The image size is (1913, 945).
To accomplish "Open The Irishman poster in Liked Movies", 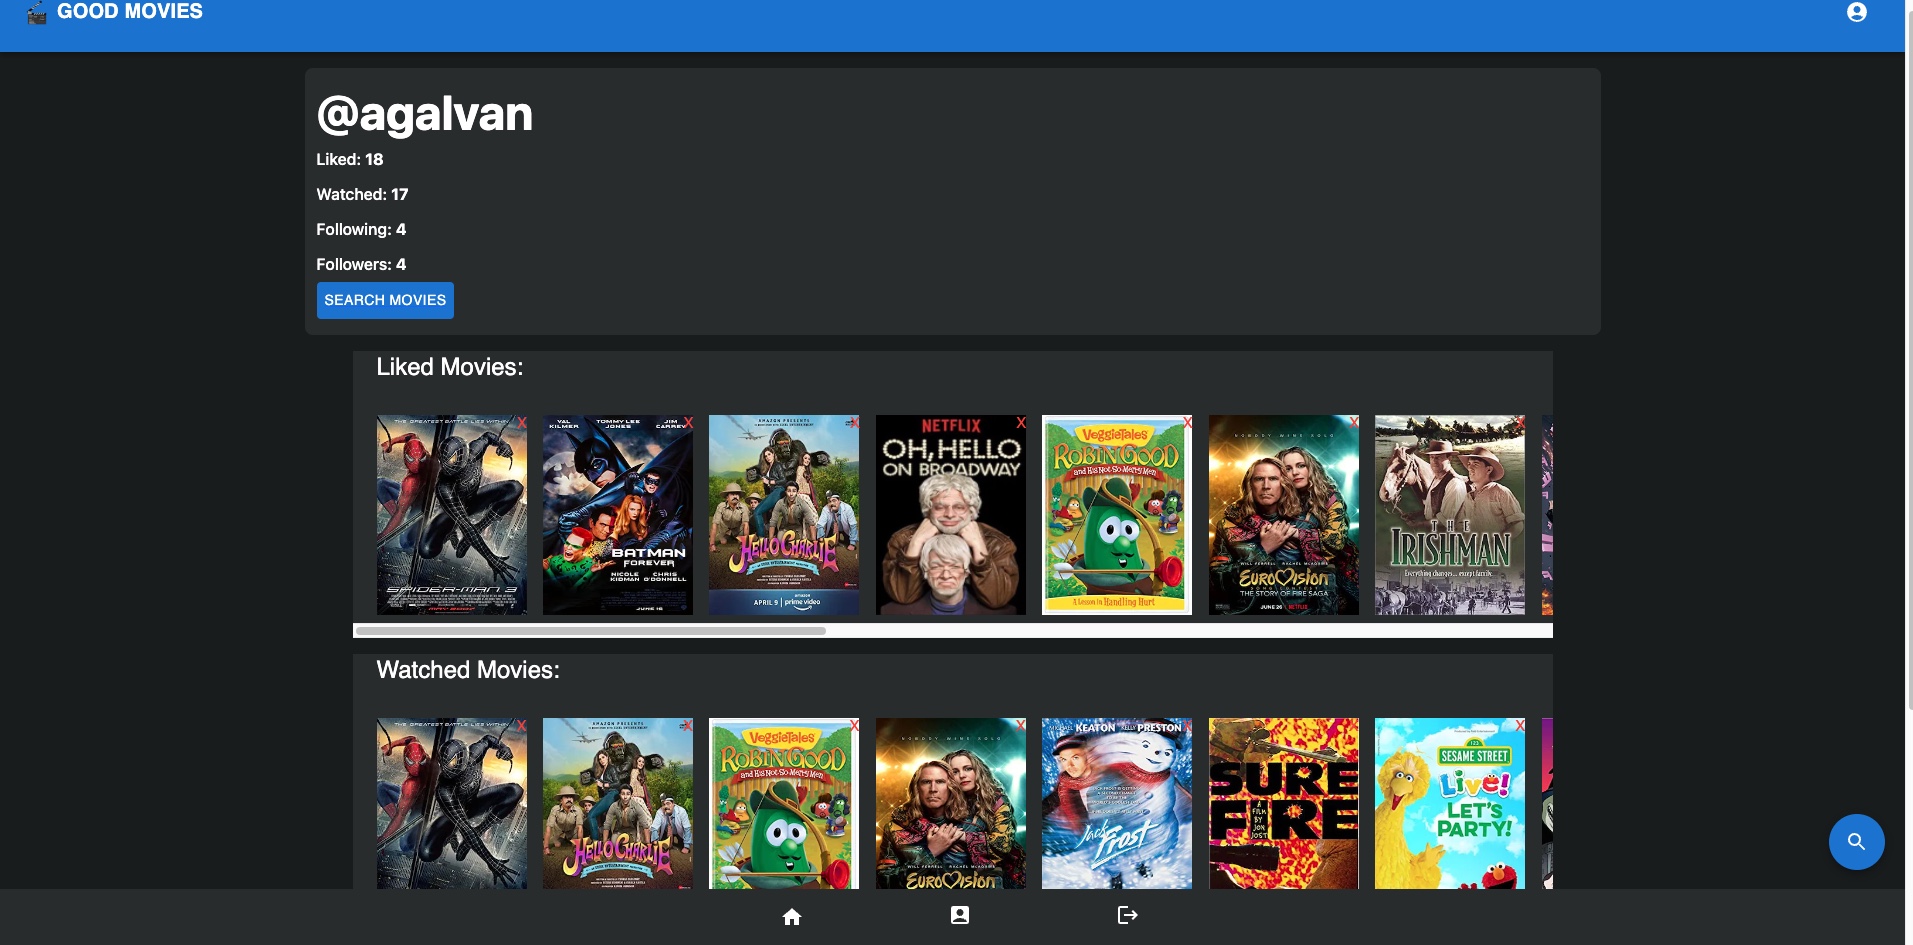I will click(x=1449, y=515).
